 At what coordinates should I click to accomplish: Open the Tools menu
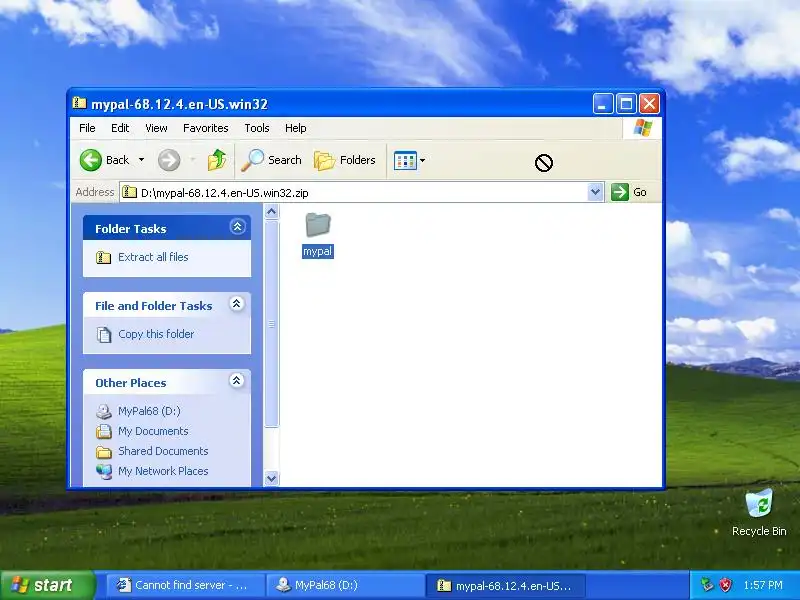257,128
